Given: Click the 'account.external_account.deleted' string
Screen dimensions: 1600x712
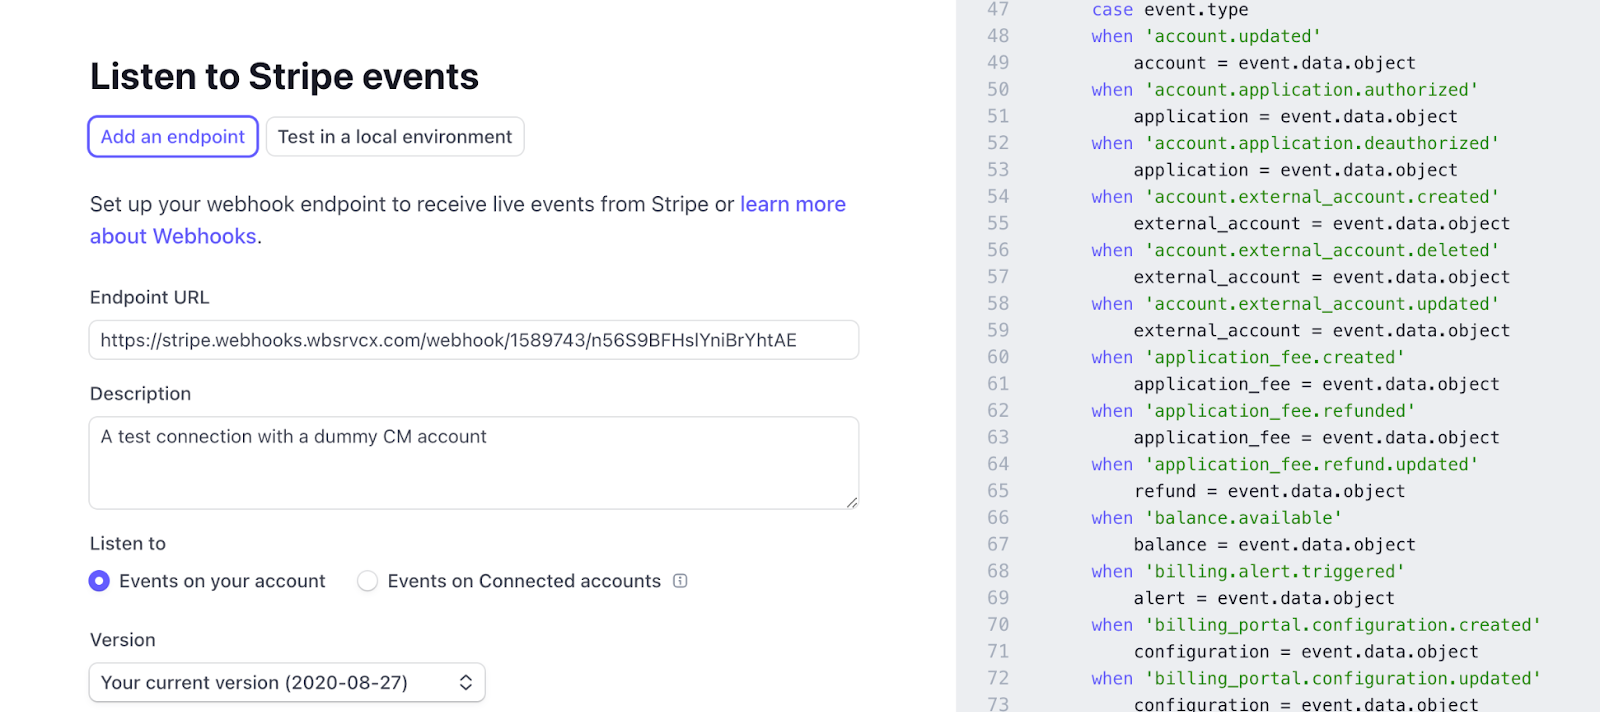Looking at the screenshot, I should pos(1321,250).
